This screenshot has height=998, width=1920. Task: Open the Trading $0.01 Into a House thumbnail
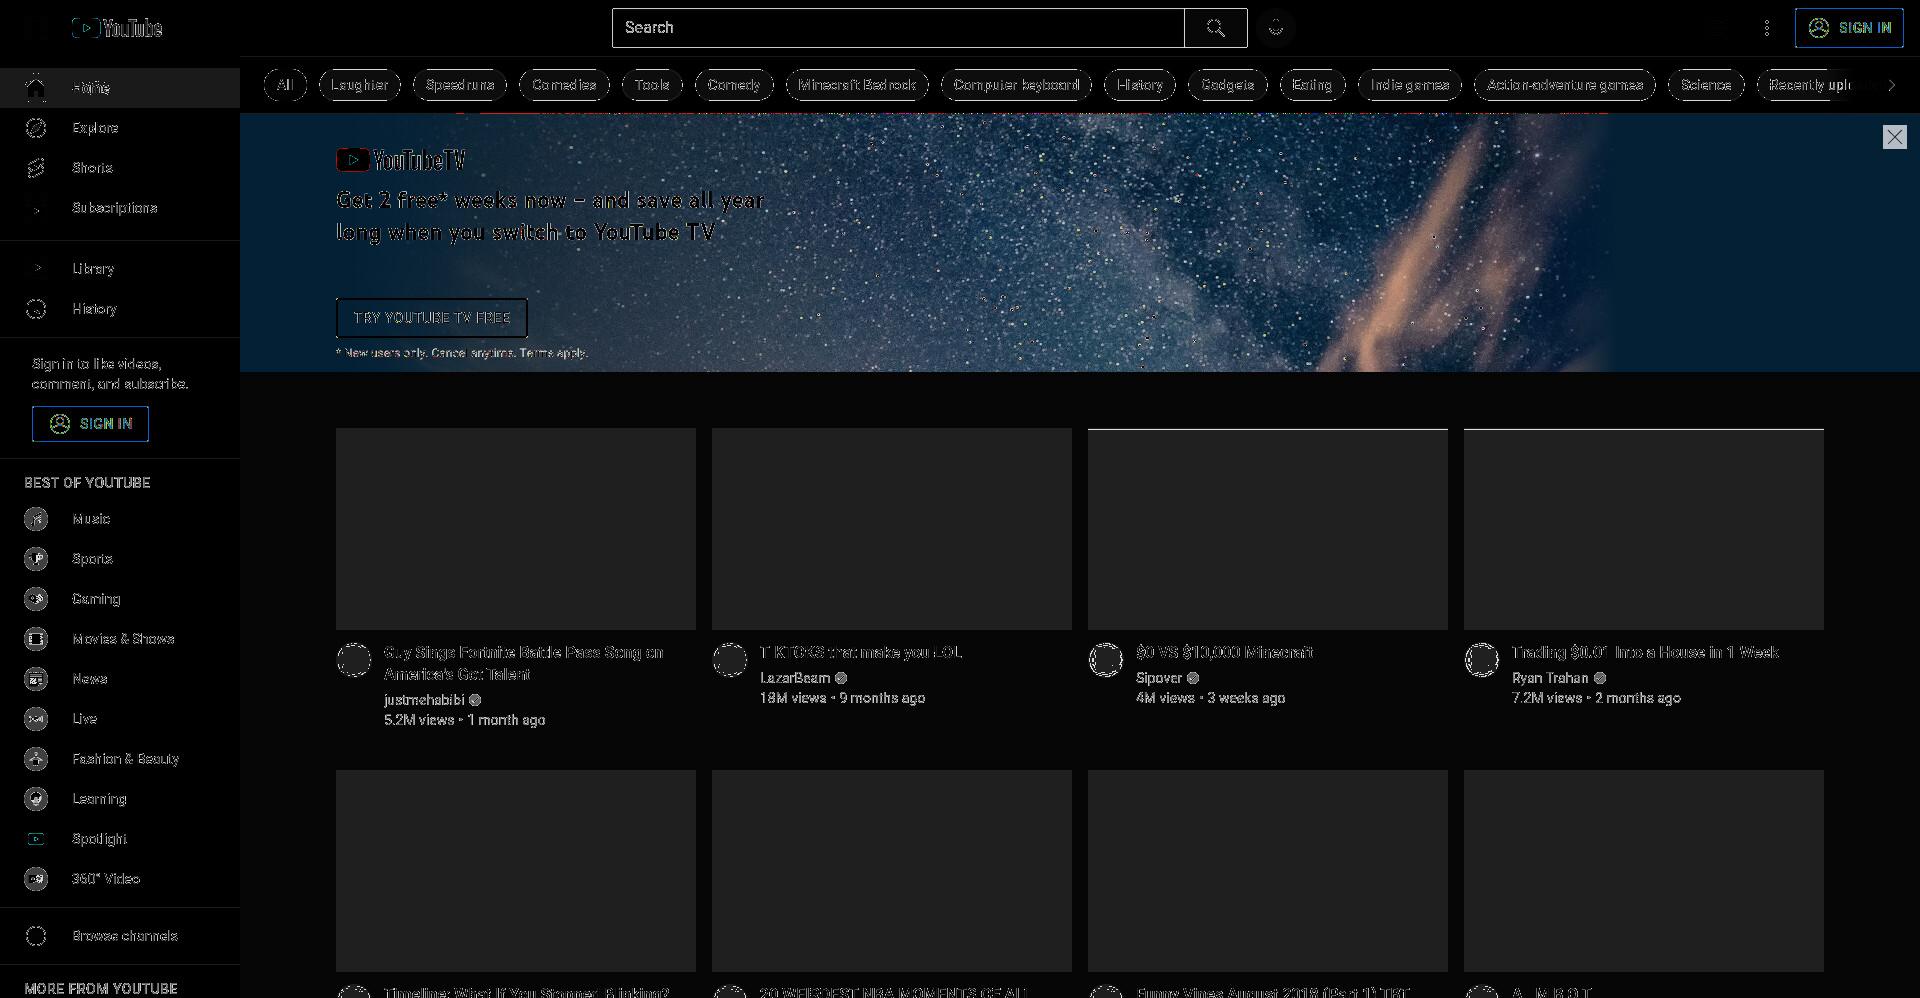(x=1644, y=529)
